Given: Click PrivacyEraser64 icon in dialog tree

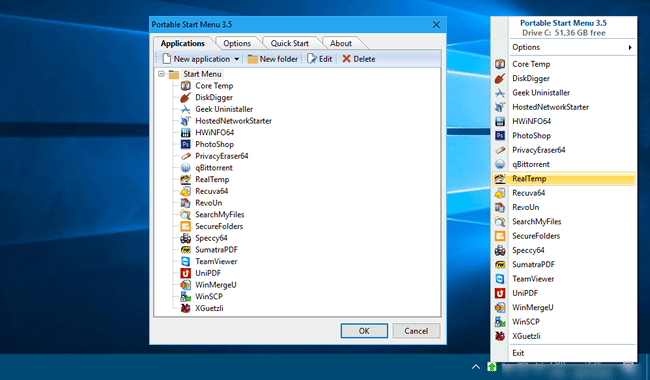Looking at the screenshot, I should pos(185,156).
